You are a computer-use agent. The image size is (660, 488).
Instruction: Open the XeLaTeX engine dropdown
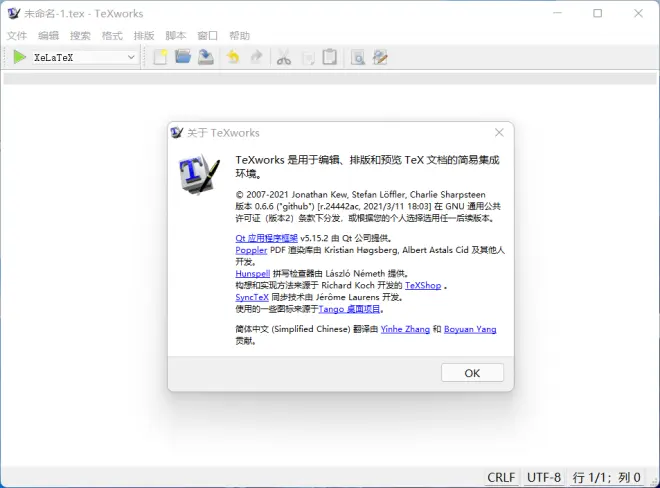(84, 57)
